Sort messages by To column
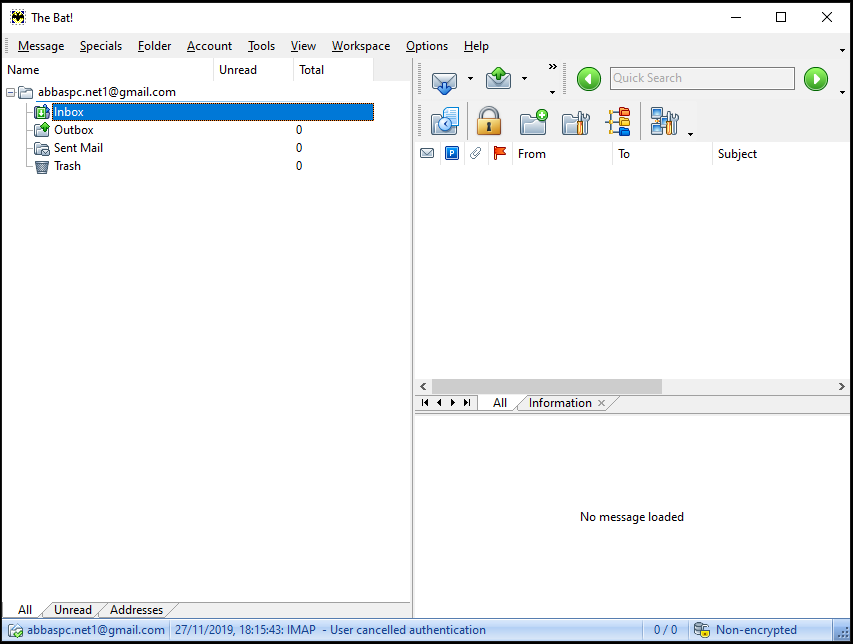Screen dimensions: 853x644 [x=662, y=154]
